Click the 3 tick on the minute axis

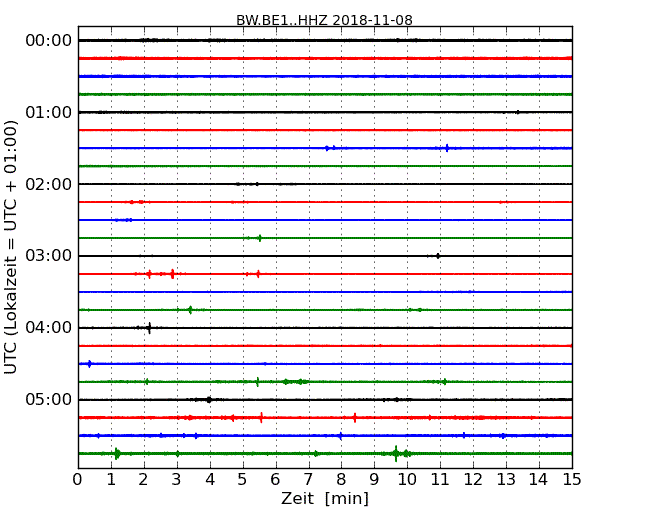pyautogui.click(x=177, y=480)
